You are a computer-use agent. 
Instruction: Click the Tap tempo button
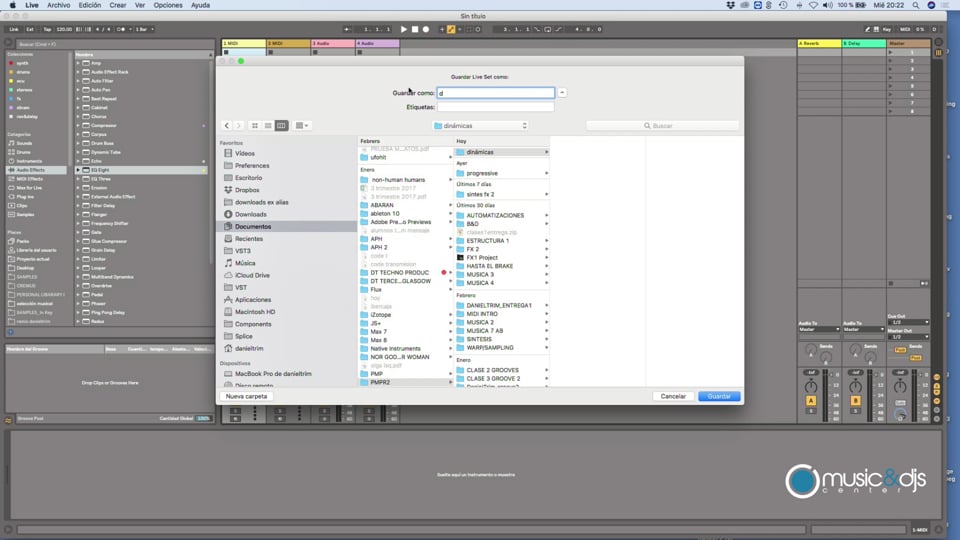pyautogui.click(x=47, y=29)
